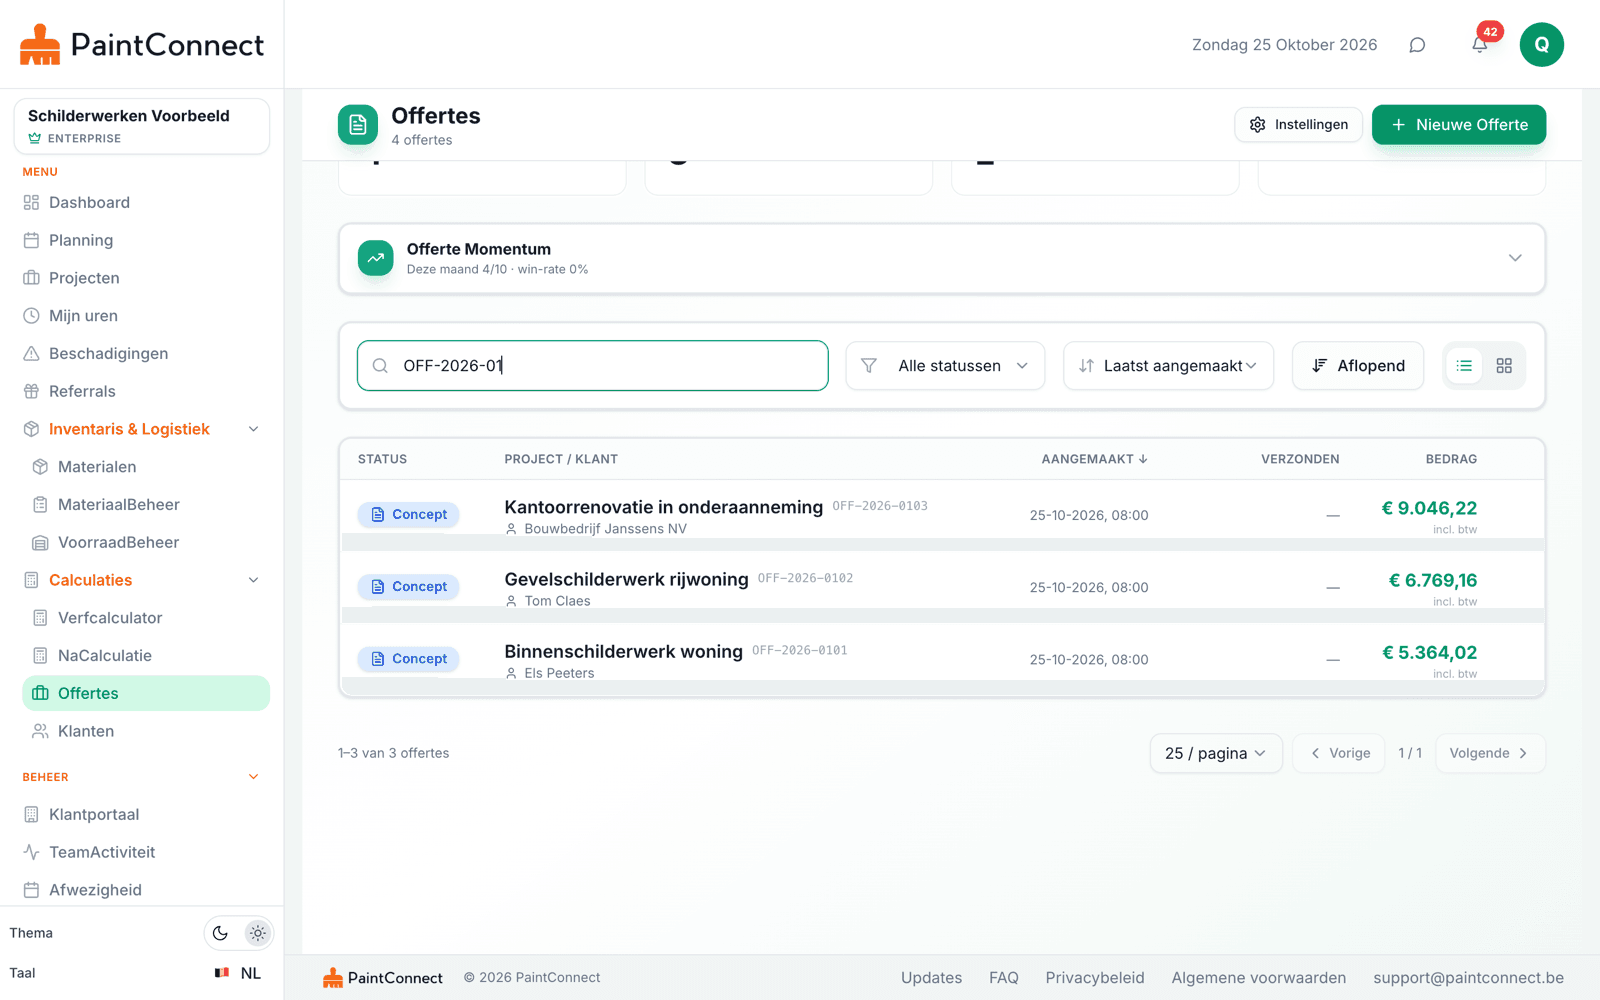Click Concept badge for Gevelschilderwerk row
This screenshot has width=1600, height=1000.
click(x=408, y=587)
